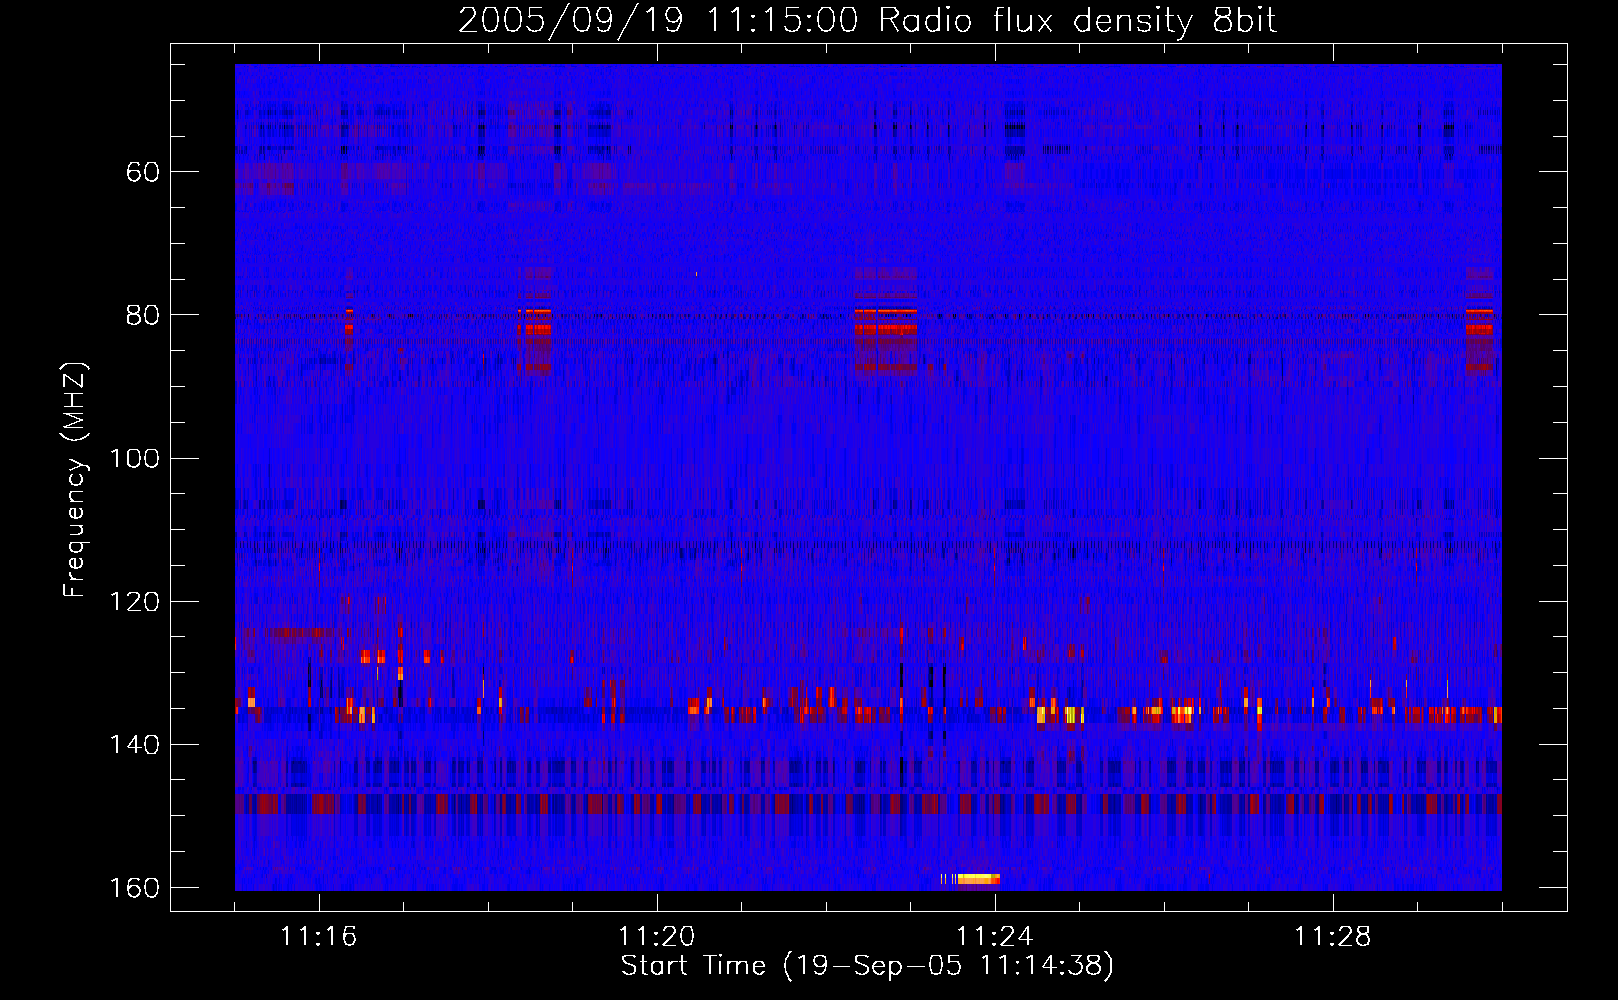Viewport: 1618px width, 1000px height.
Task: Click the 160 frequency tick label
Action: point(134,888)
